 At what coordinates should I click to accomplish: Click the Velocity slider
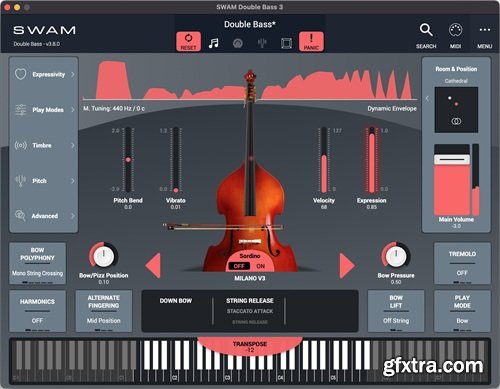[324, 159]
